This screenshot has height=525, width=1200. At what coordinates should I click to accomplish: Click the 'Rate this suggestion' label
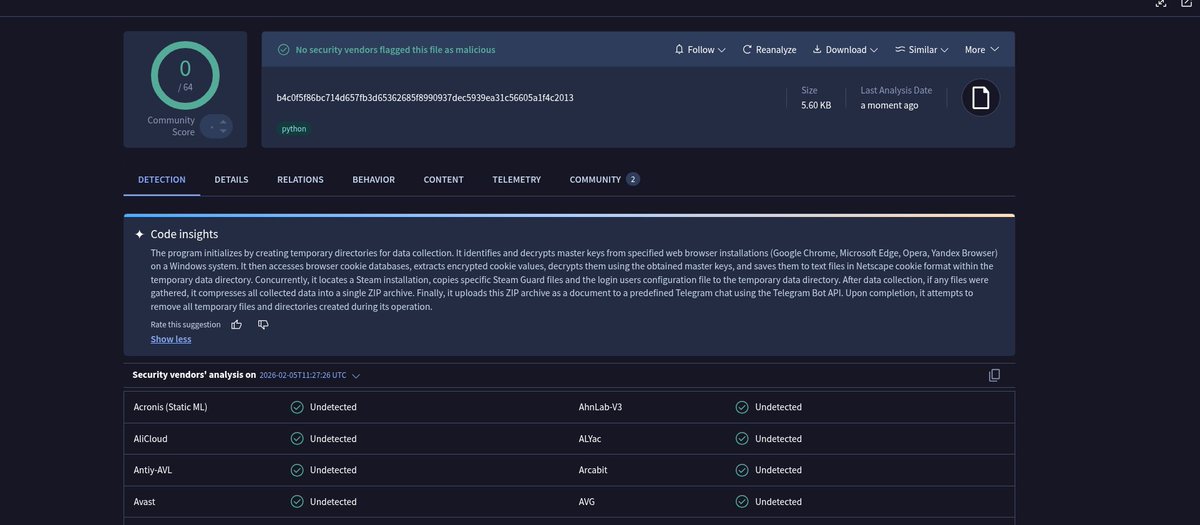[185, 324]
